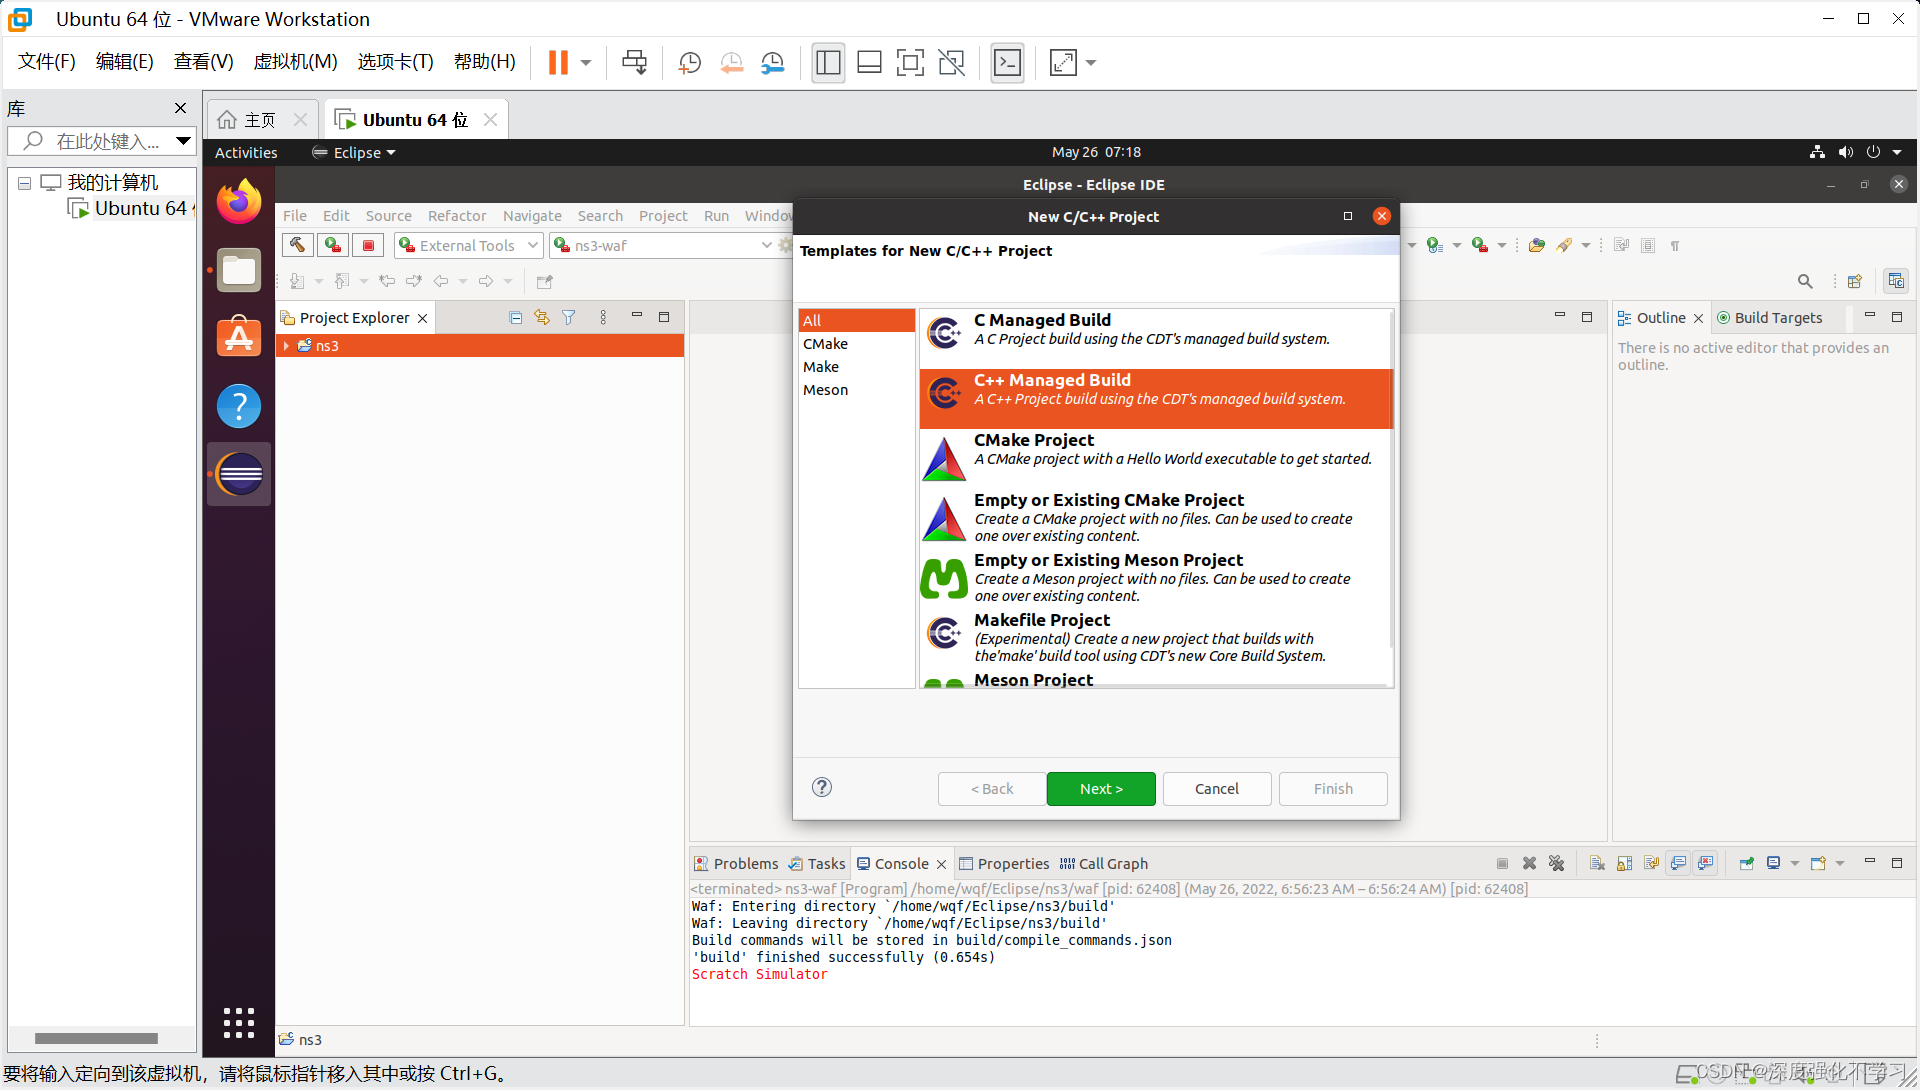Click the Launch in External Tools mode icon
This screenshot has width=1920, height=1090.
[x=333, y=245]
